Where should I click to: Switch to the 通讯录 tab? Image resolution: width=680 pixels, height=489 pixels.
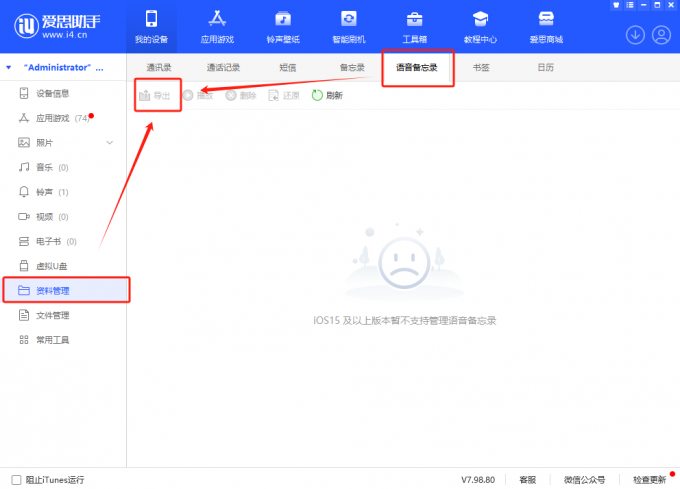159,68
